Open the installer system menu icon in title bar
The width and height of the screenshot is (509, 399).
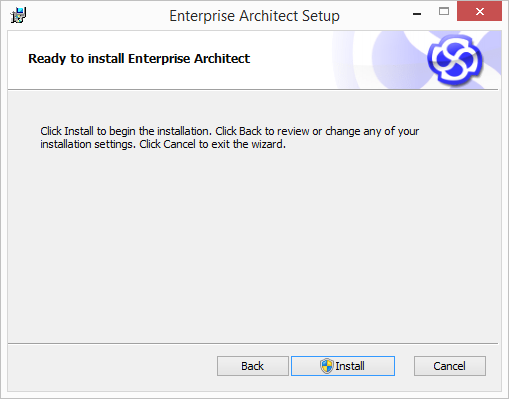click(18, 15)
